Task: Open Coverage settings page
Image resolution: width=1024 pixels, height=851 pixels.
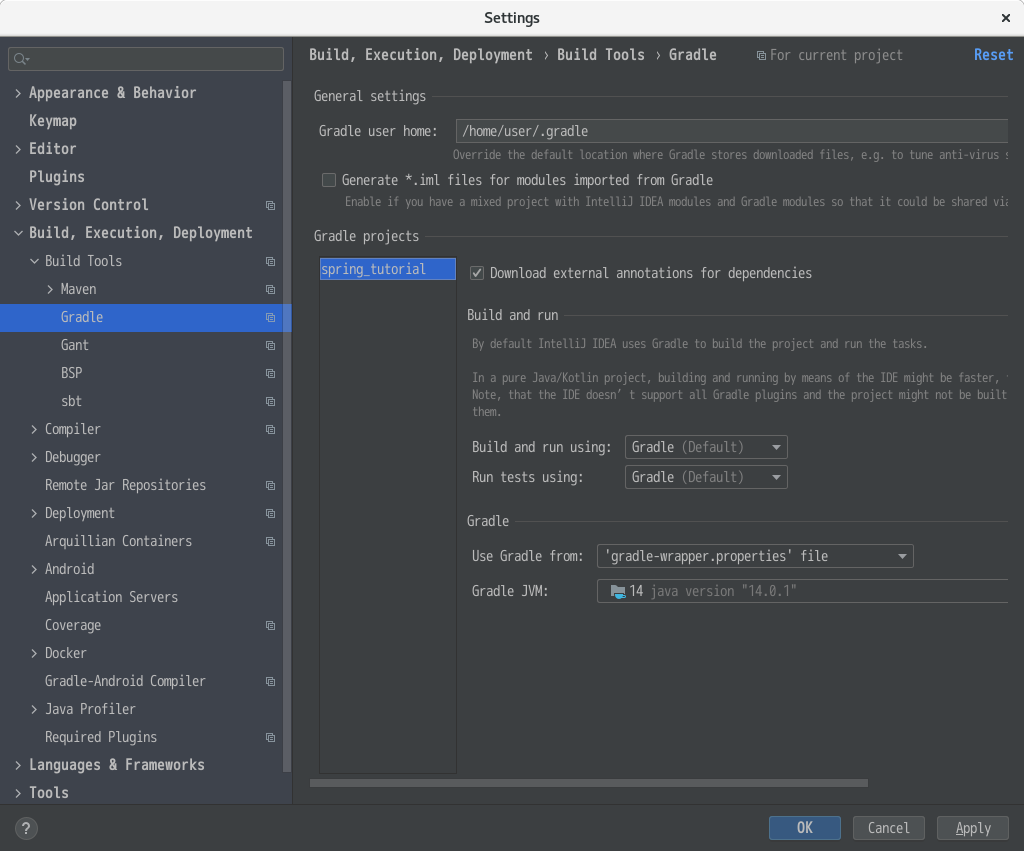Action: [x=72, y=625]
